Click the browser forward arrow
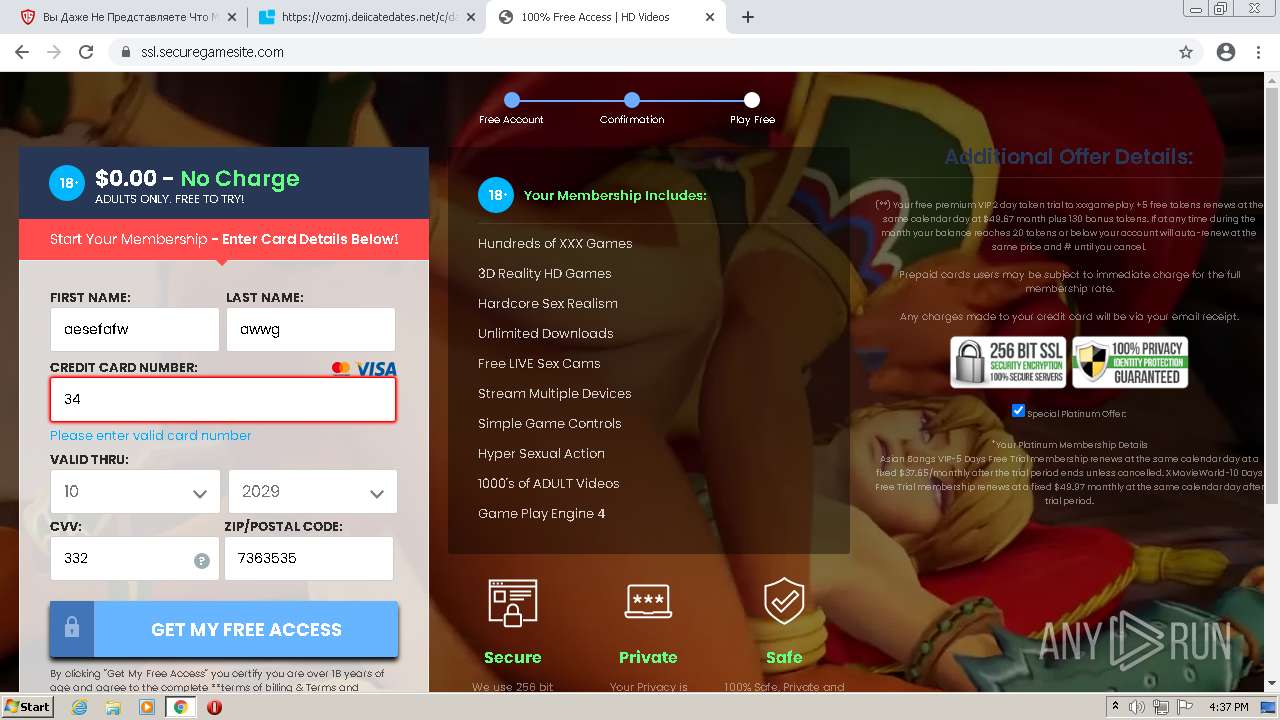Viewport: 1280px width, 720px height. tap(54, 52)
